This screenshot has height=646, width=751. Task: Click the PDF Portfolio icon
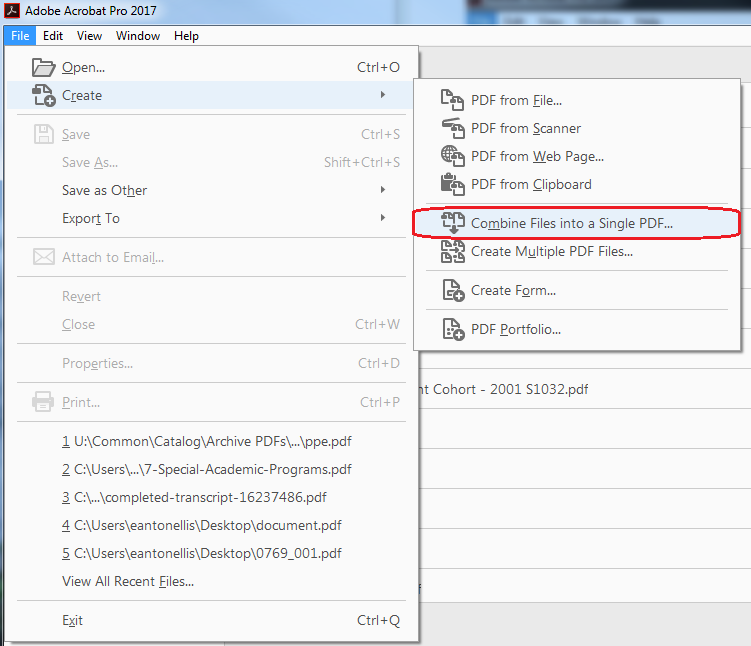(453, 329)
